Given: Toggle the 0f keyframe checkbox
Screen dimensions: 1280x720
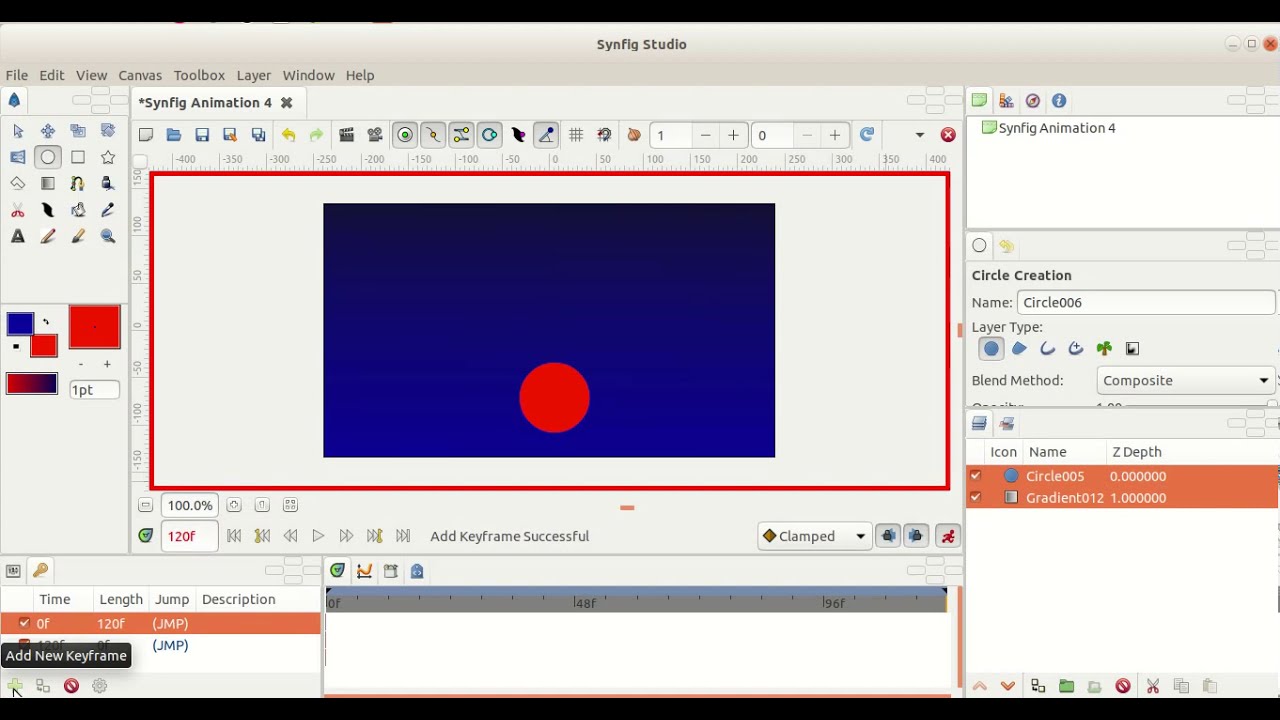Looking at the screenshot, I should pyautogui.click(x=24, y=623).
